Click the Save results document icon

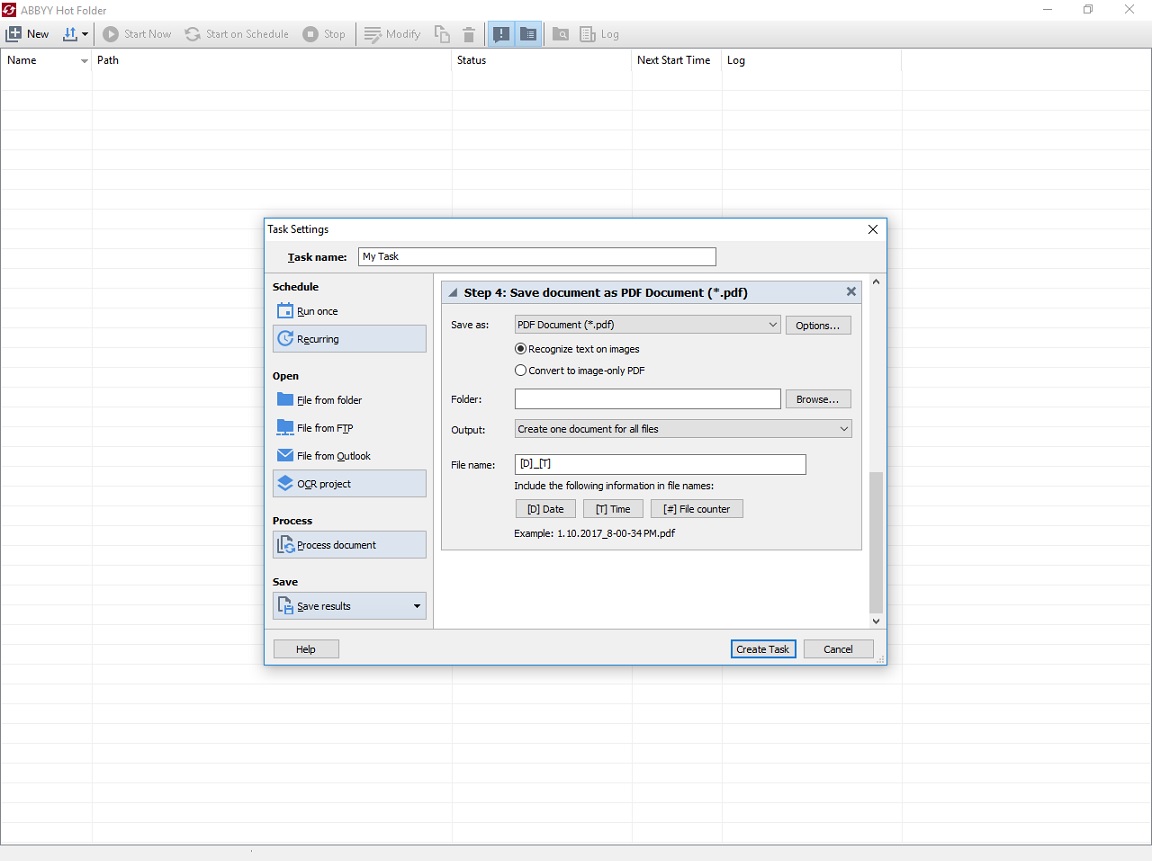pos(285,606)
